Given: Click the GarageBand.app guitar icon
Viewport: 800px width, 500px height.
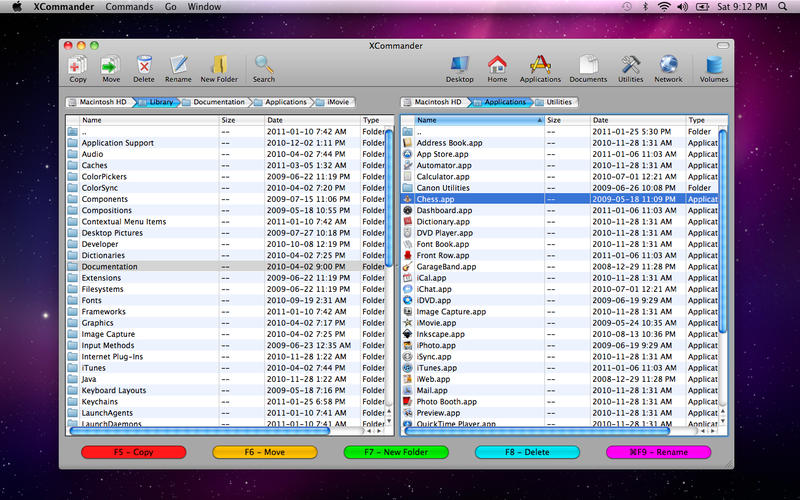Looking at the screenshot, I should (407, 266).
